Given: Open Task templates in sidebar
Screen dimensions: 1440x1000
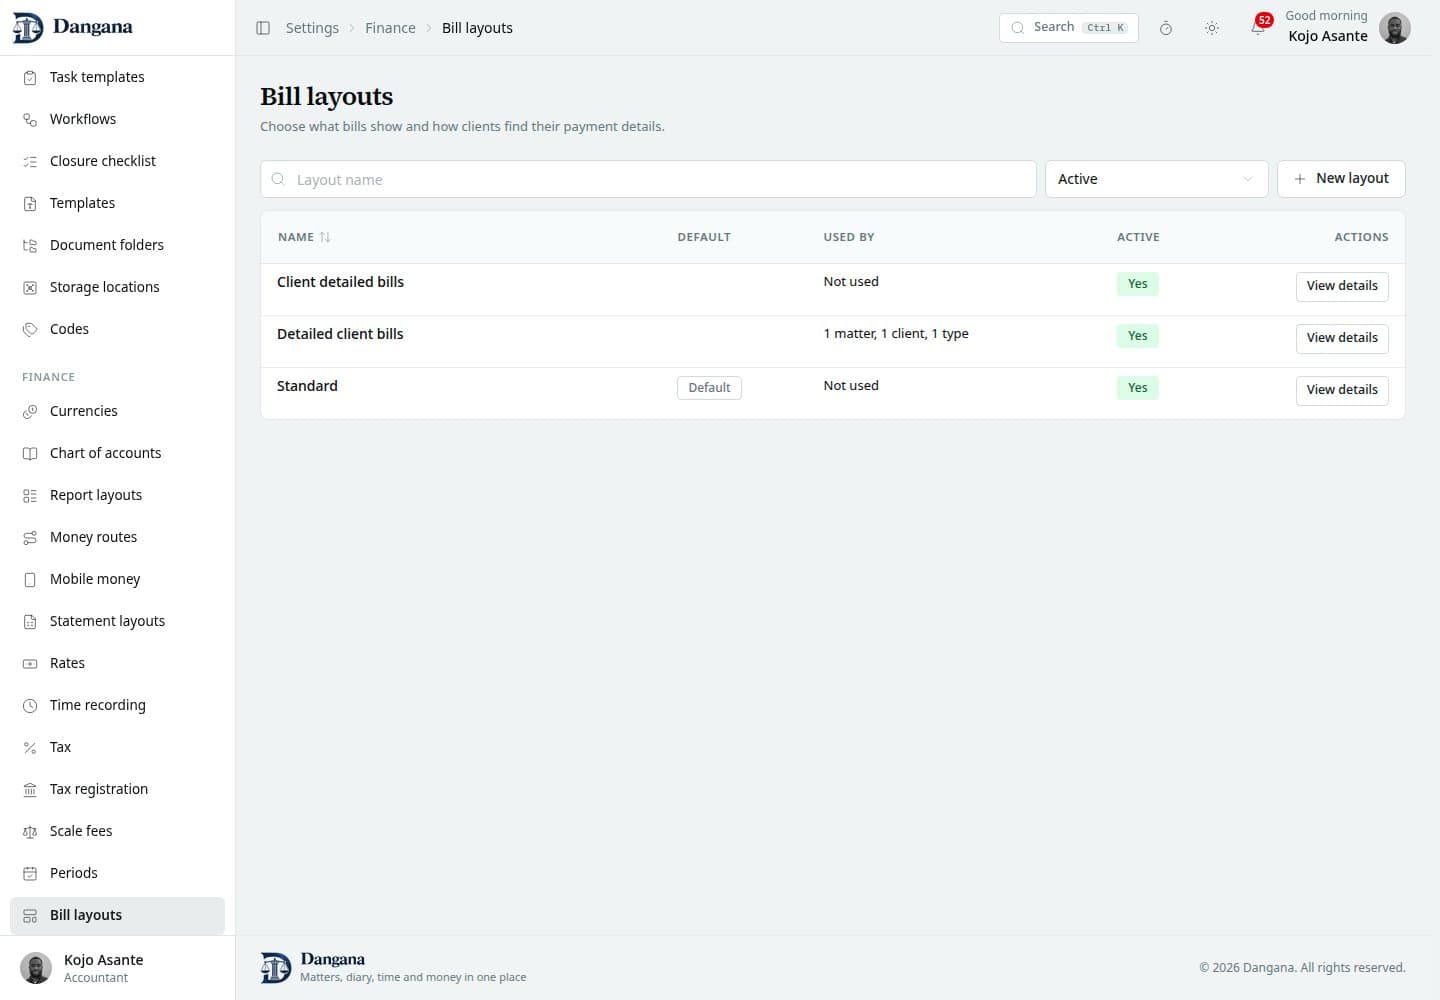Looking at the screenshot, I should click(117, 77).
